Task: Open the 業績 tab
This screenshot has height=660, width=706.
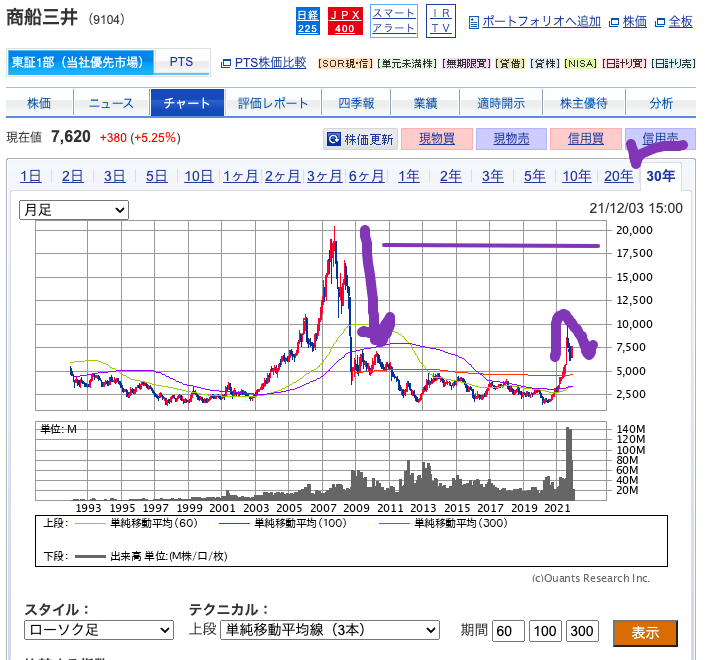Action: click(x=425, y=103)
